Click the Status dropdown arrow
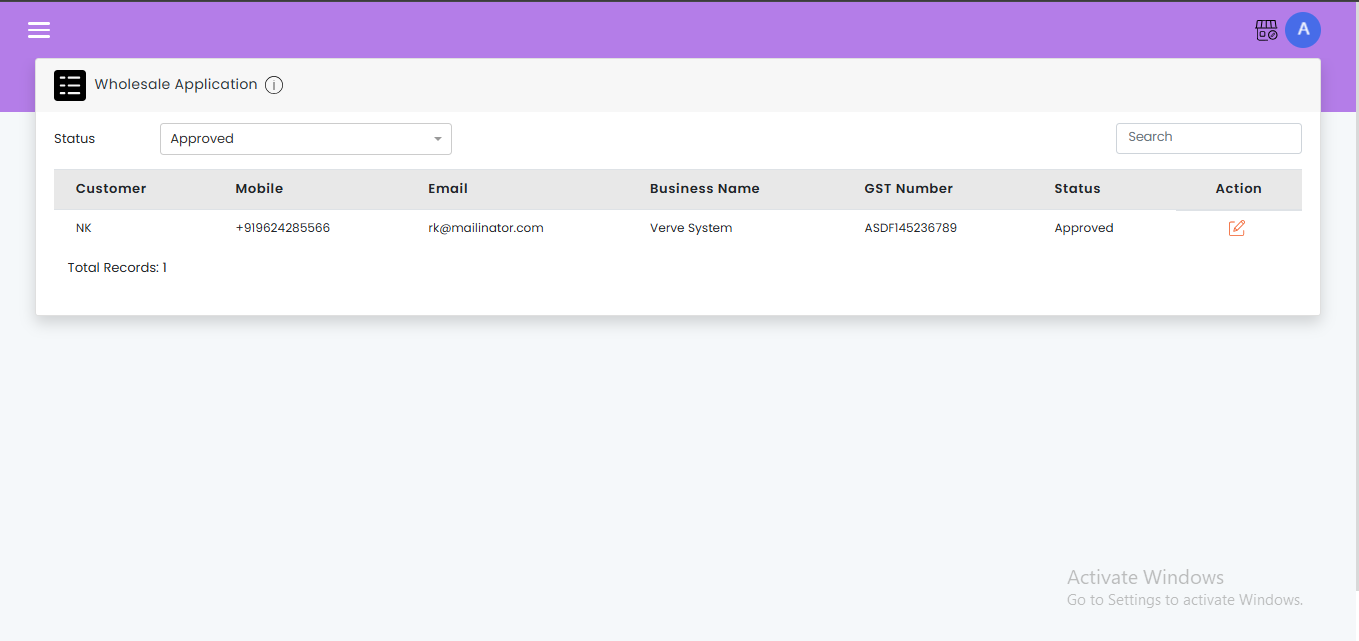 pos(438,139)
